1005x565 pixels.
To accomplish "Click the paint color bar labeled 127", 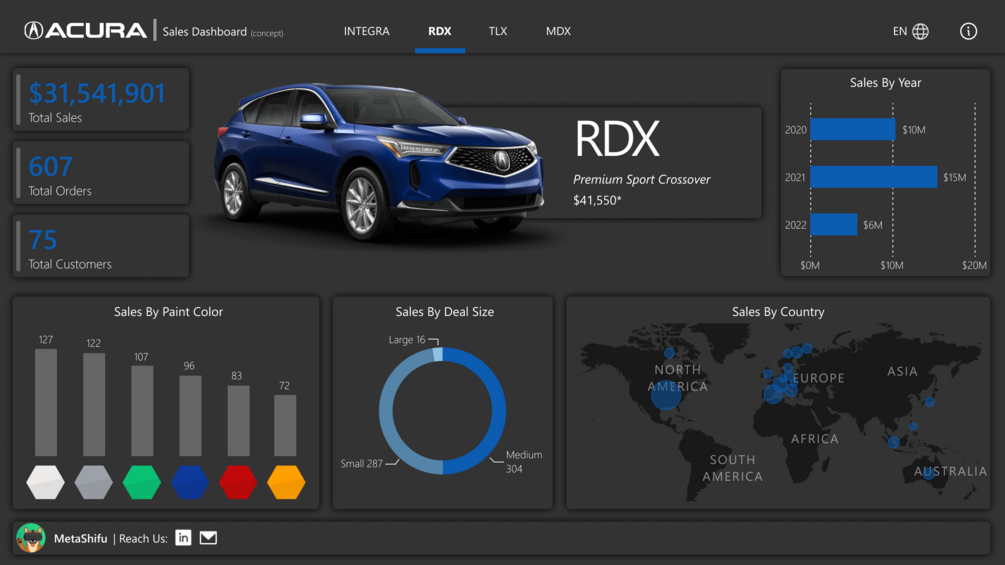I will (46, 402).
